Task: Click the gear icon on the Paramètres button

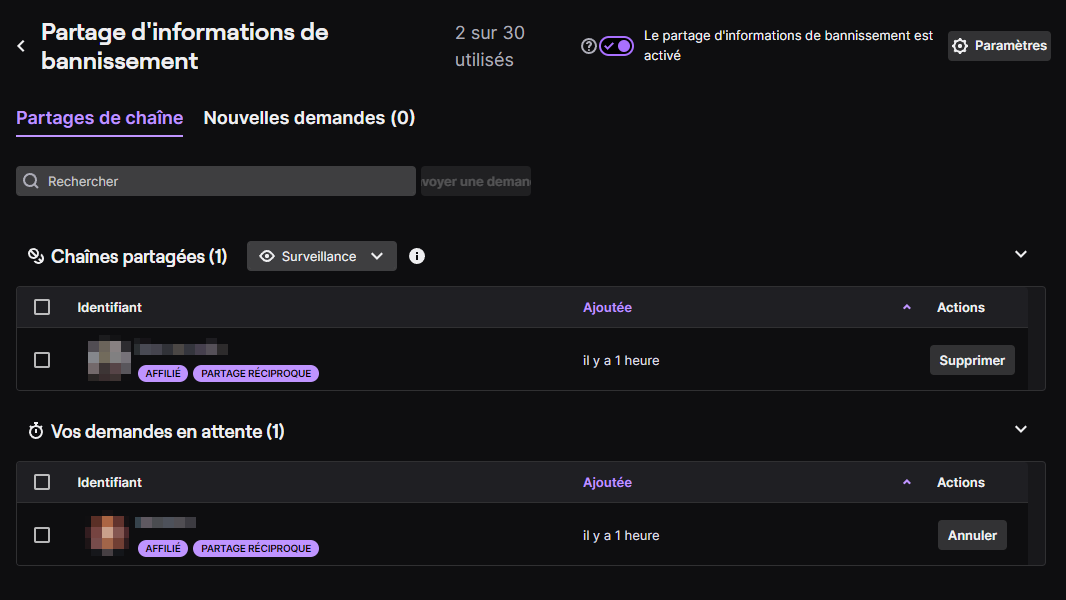Action: 961,45
